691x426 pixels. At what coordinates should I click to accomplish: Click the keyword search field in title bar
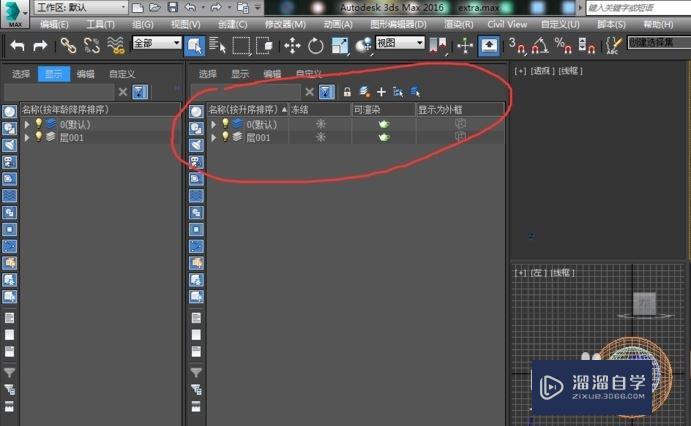[638, 7]
